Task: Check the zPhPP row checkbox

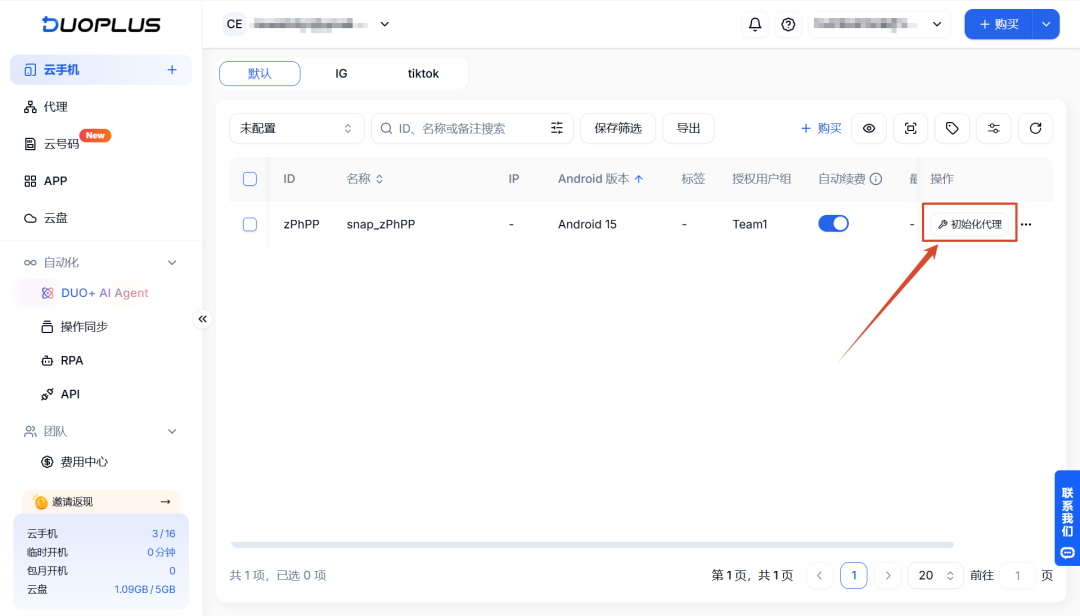Action: click(x=250, y=225)
